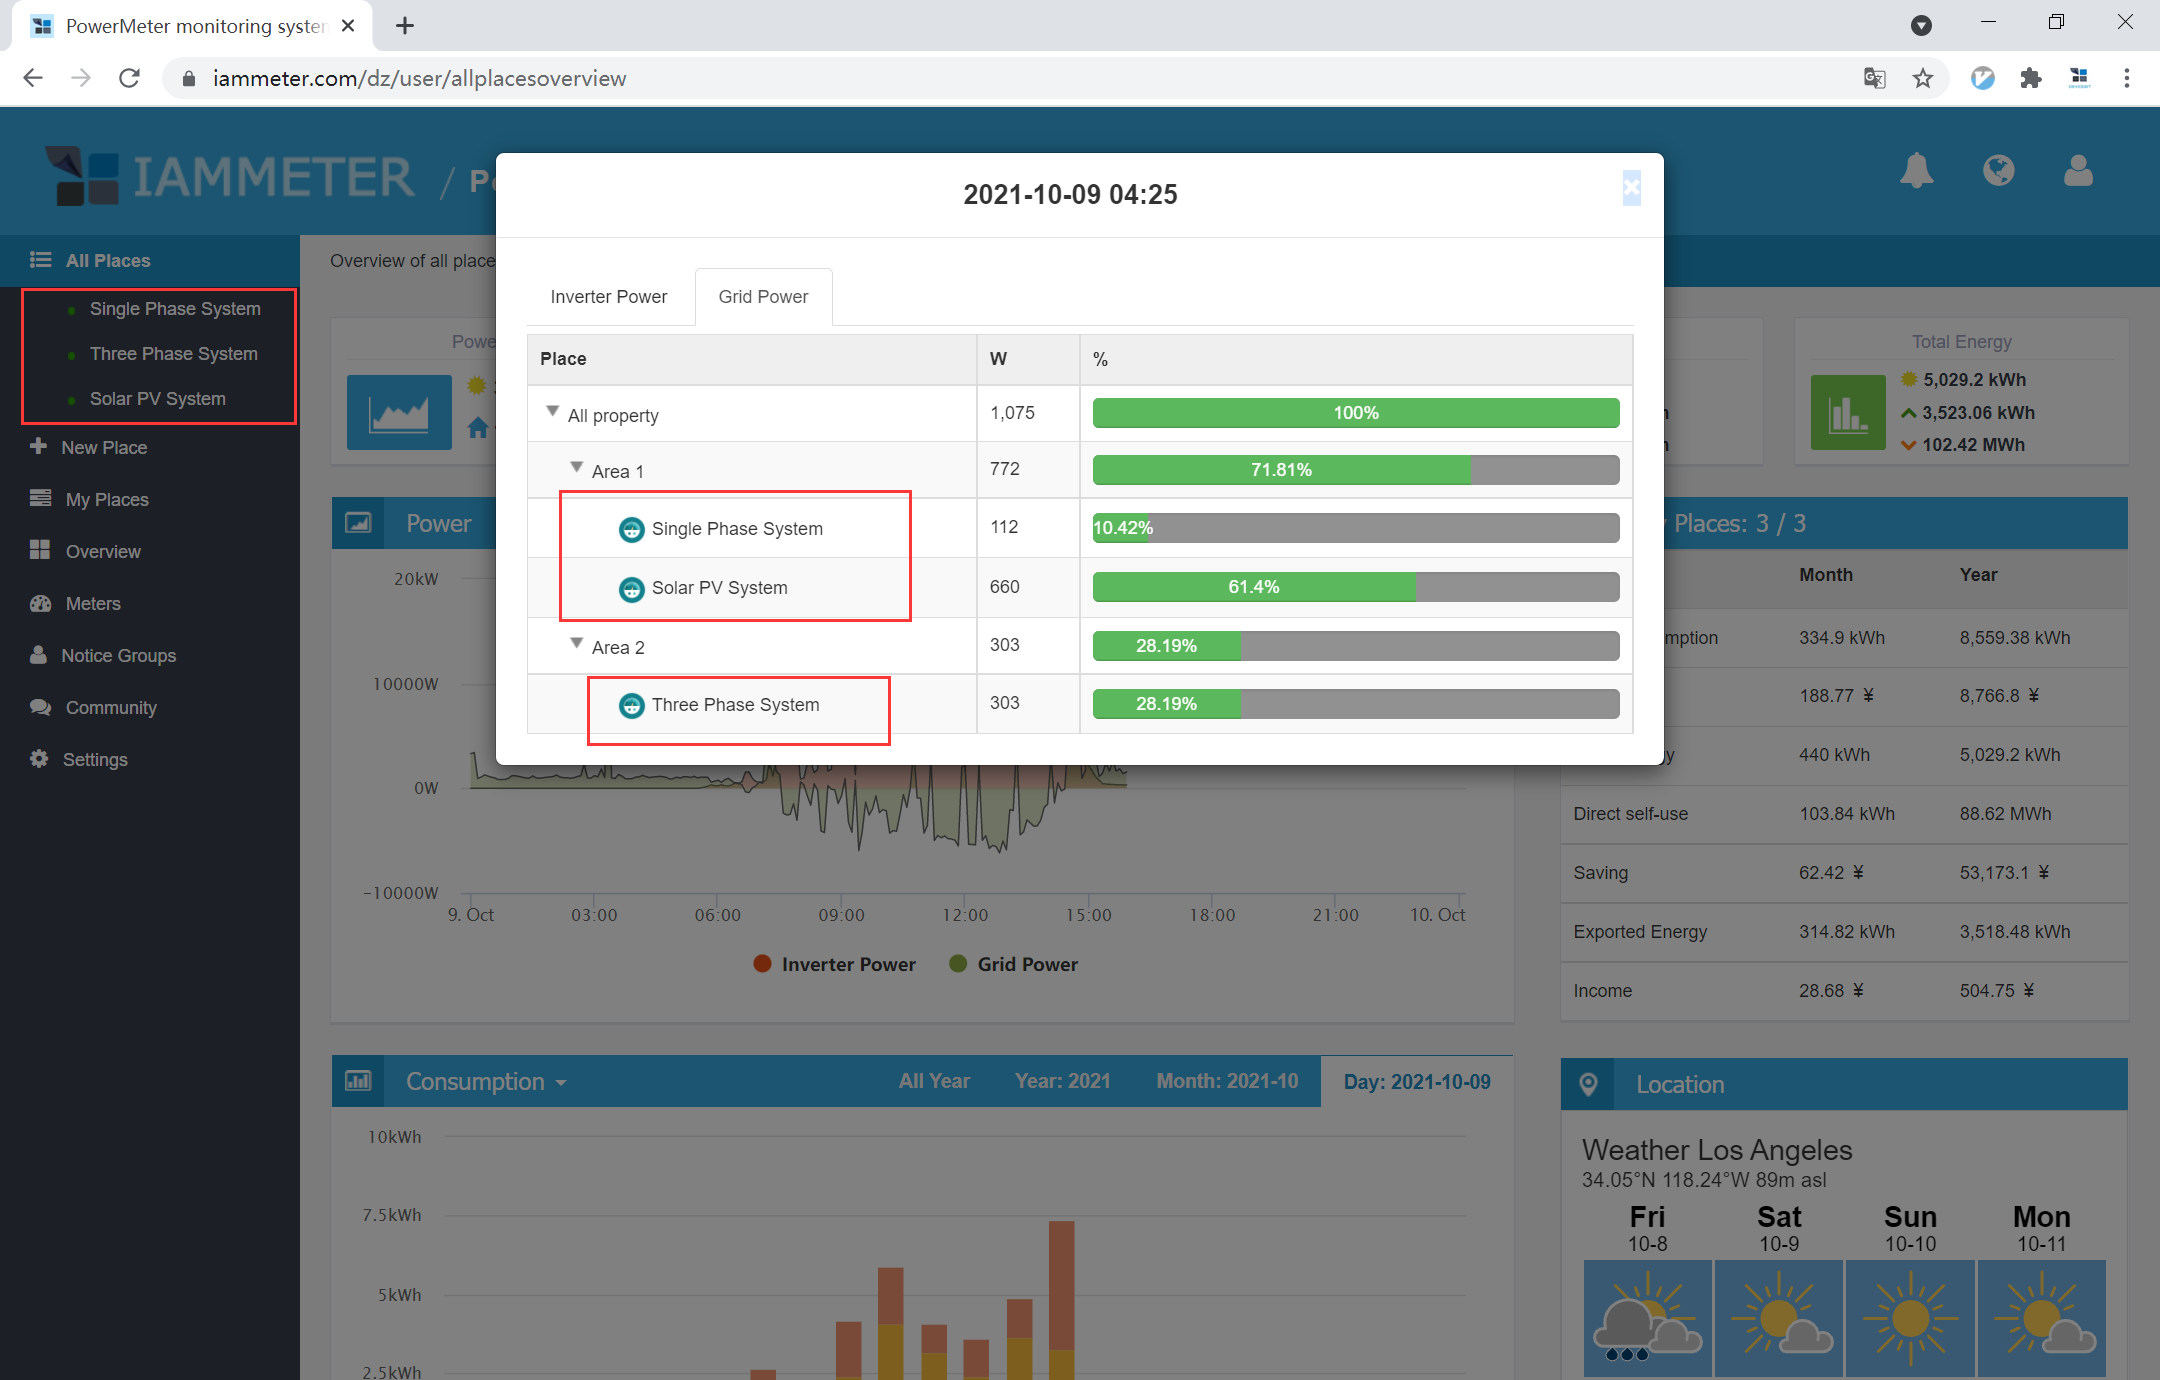Switch to Inverter Power tab
2160x1380 pixels.
coord(608,297)
